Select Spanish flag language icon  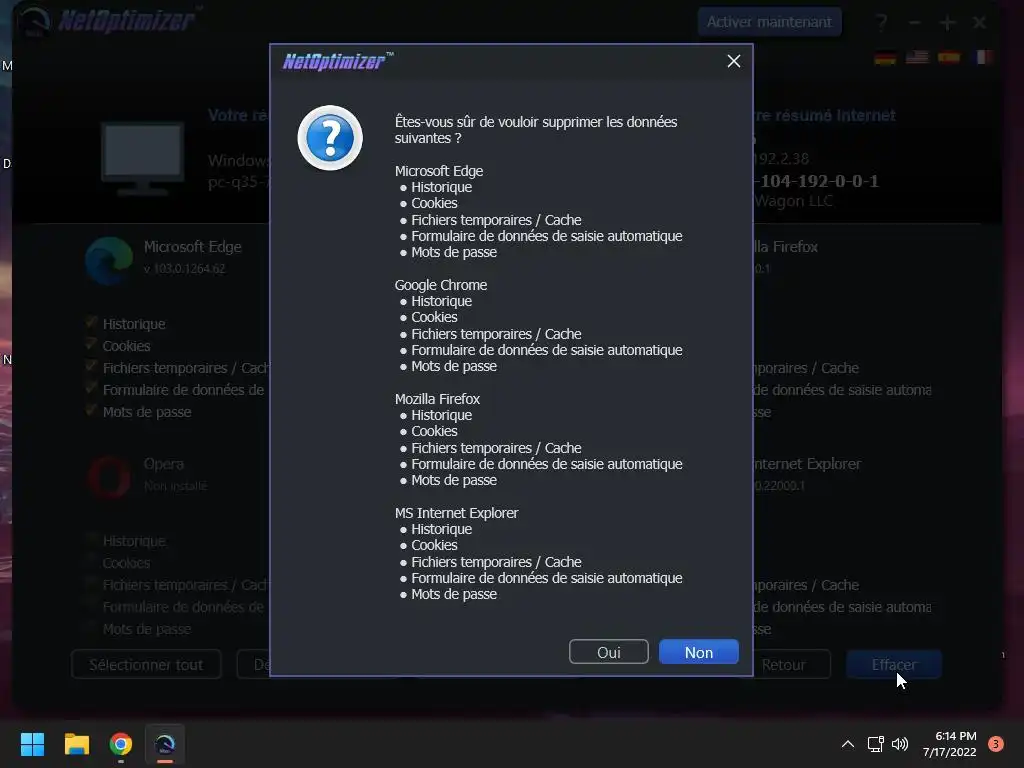point(949,58)
